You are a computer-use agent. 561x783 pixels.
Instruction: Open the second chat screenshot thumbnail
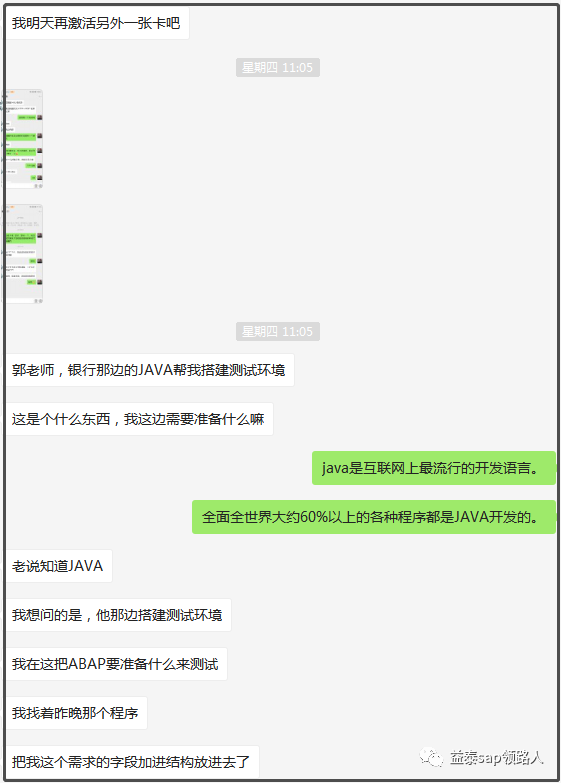(x=24, y=254)
